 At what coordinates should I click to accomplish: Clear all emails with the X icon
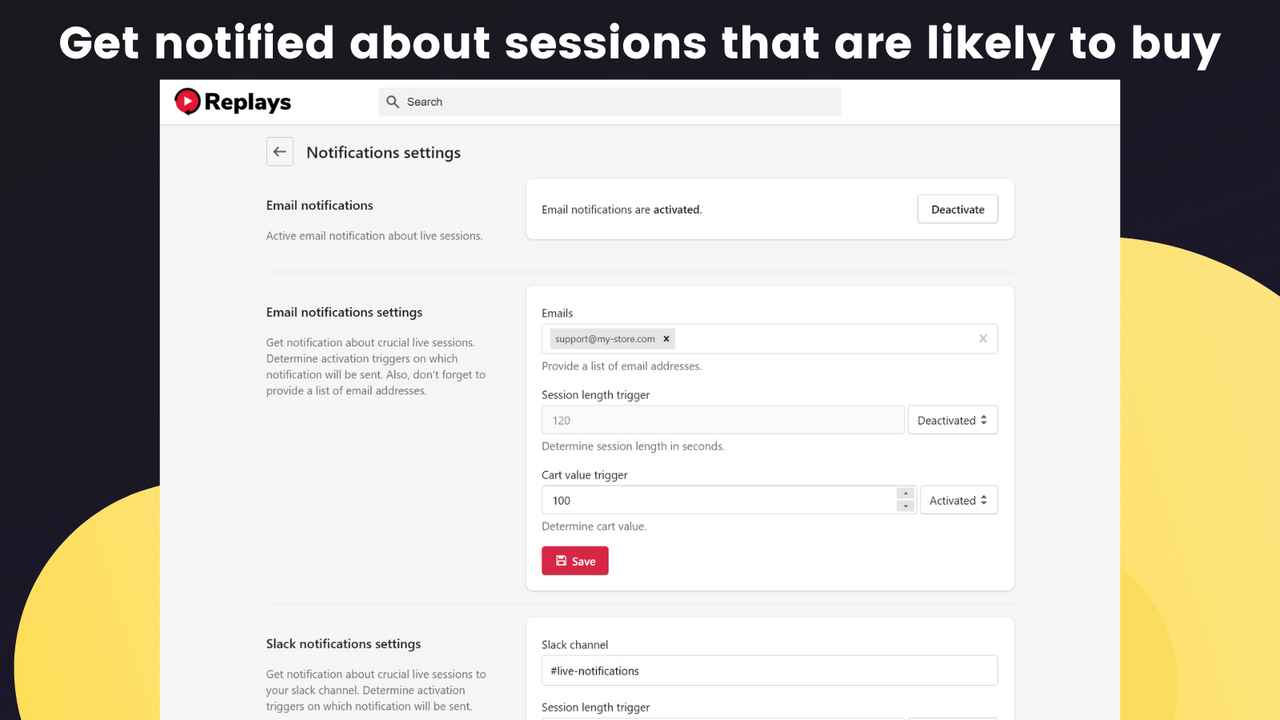pyautogui.click(x=983, y=339)
